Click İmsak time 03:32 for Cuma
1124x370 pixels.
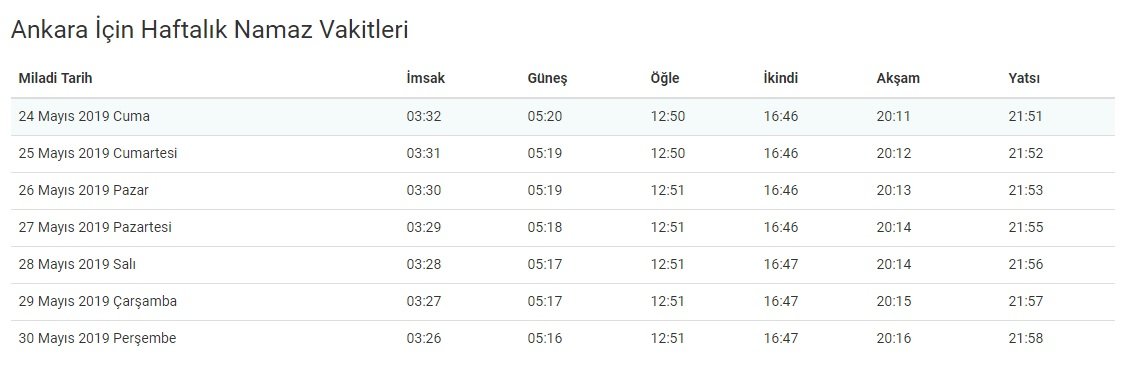point(424,116)
